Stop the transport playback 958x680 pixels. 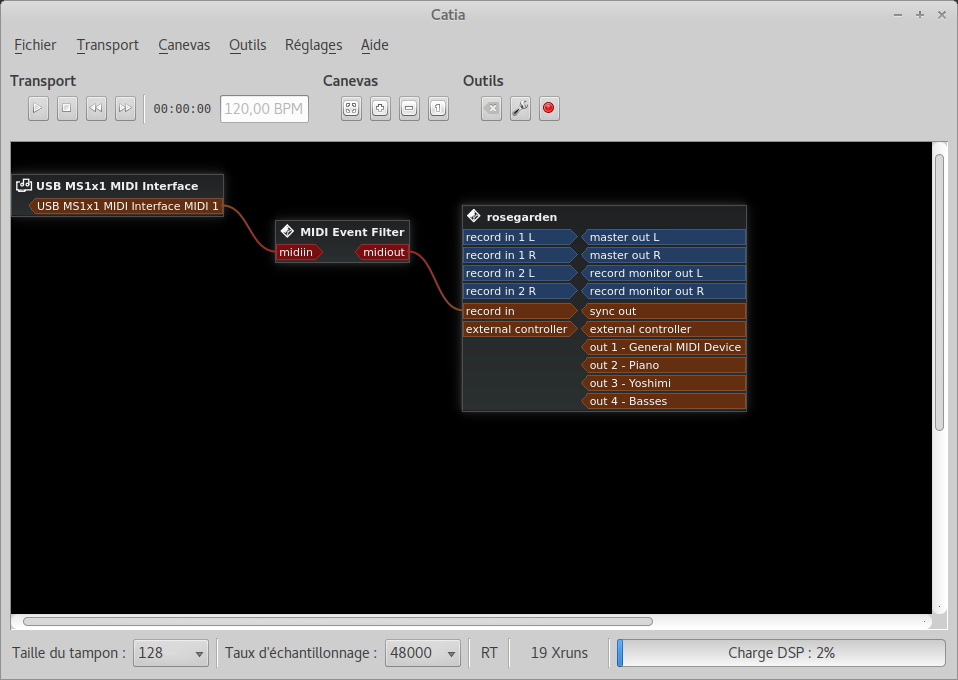[67, 108]
